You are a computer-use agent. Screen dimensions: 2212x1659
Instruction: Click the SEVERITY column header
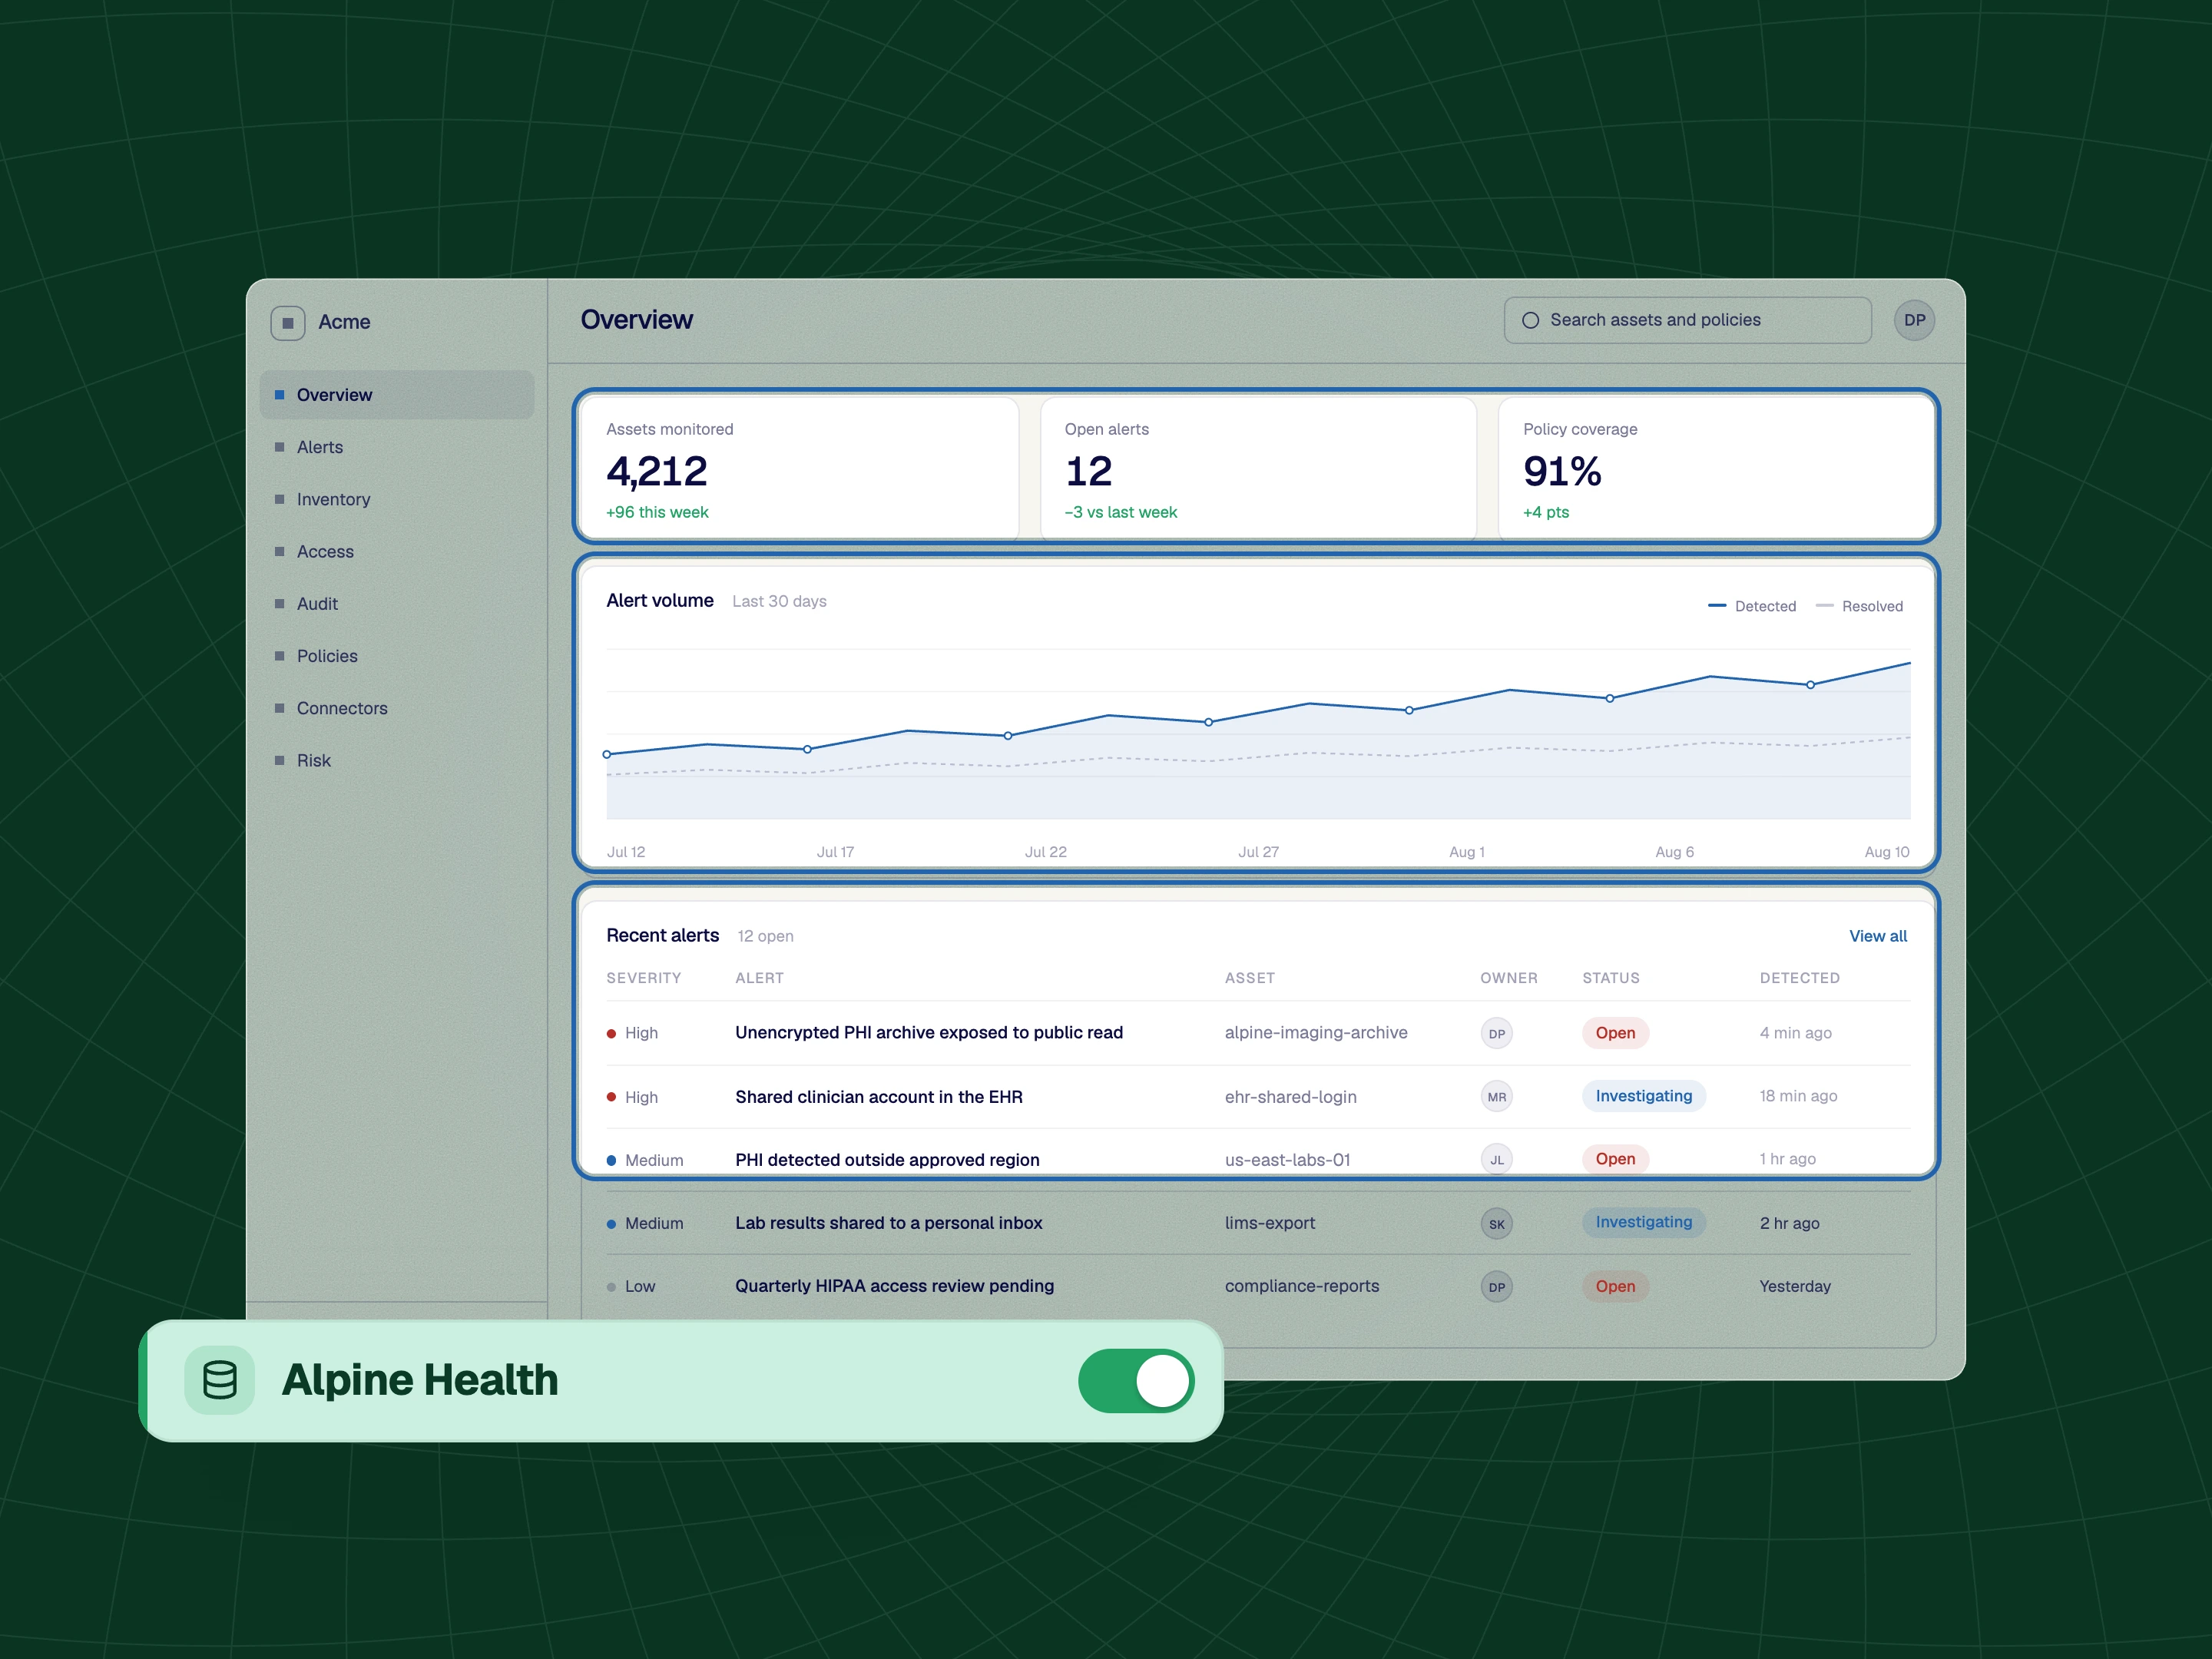[643, 978]
